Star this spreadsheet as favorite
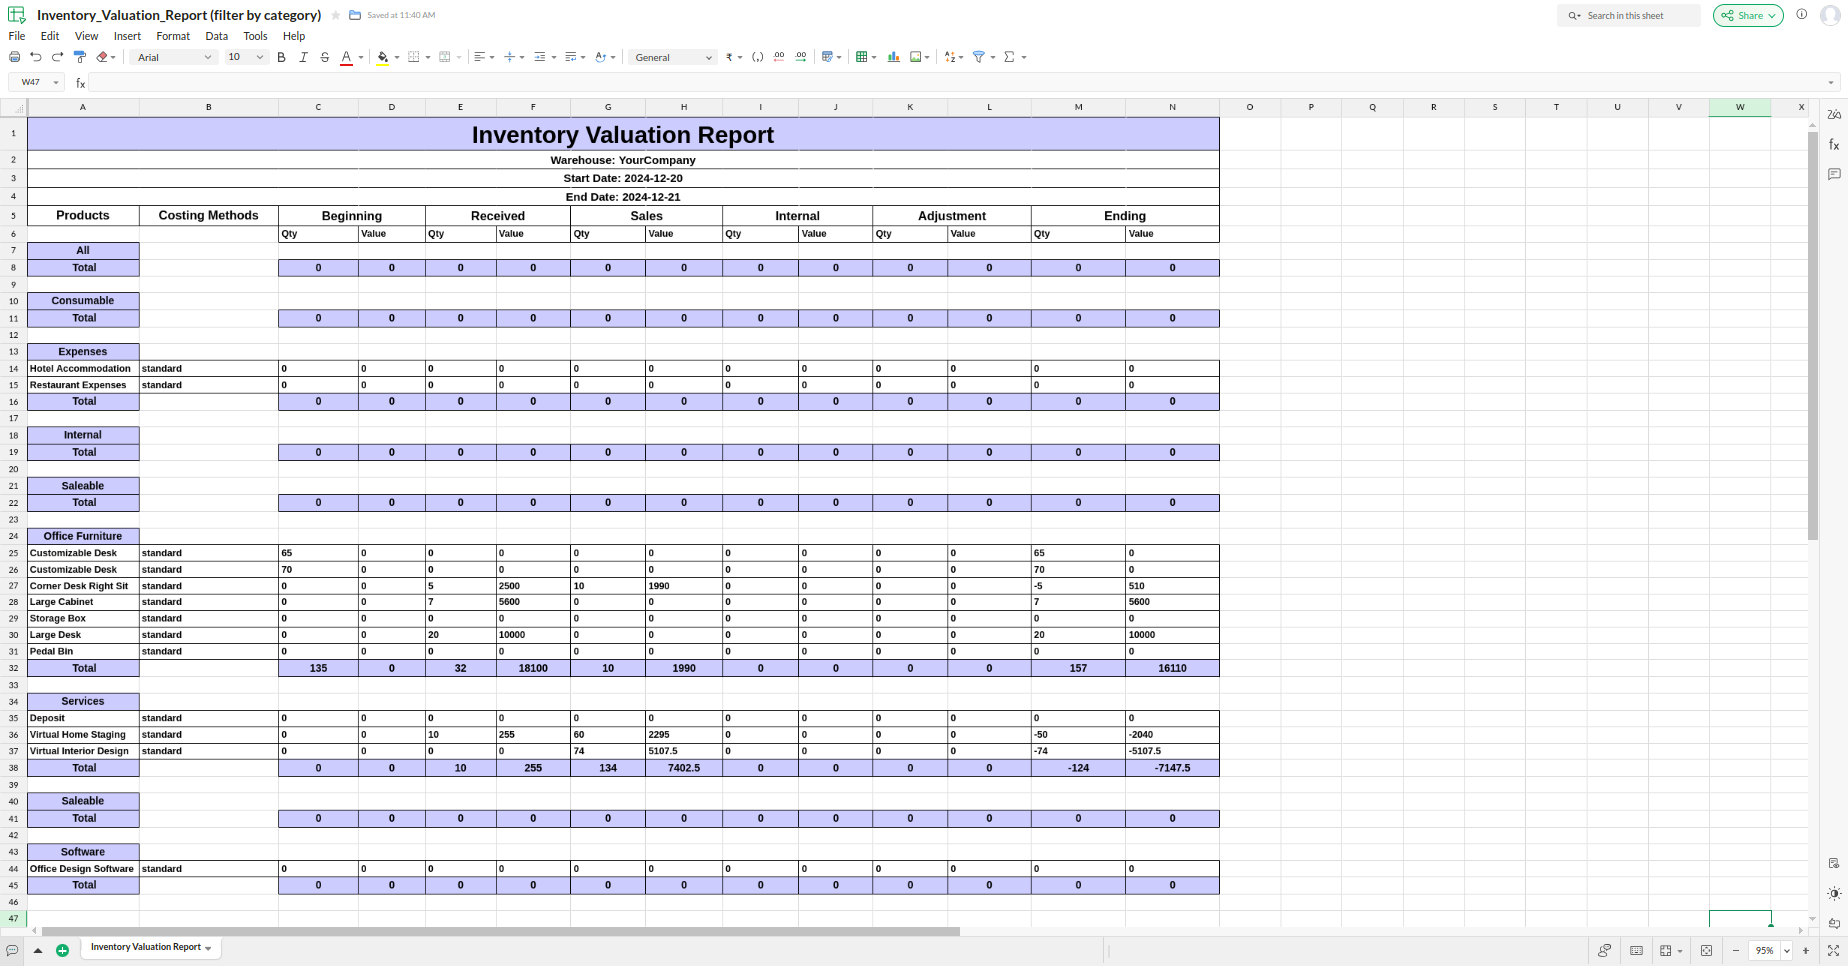The image size is (1848, 966). [x=336, y=15]
